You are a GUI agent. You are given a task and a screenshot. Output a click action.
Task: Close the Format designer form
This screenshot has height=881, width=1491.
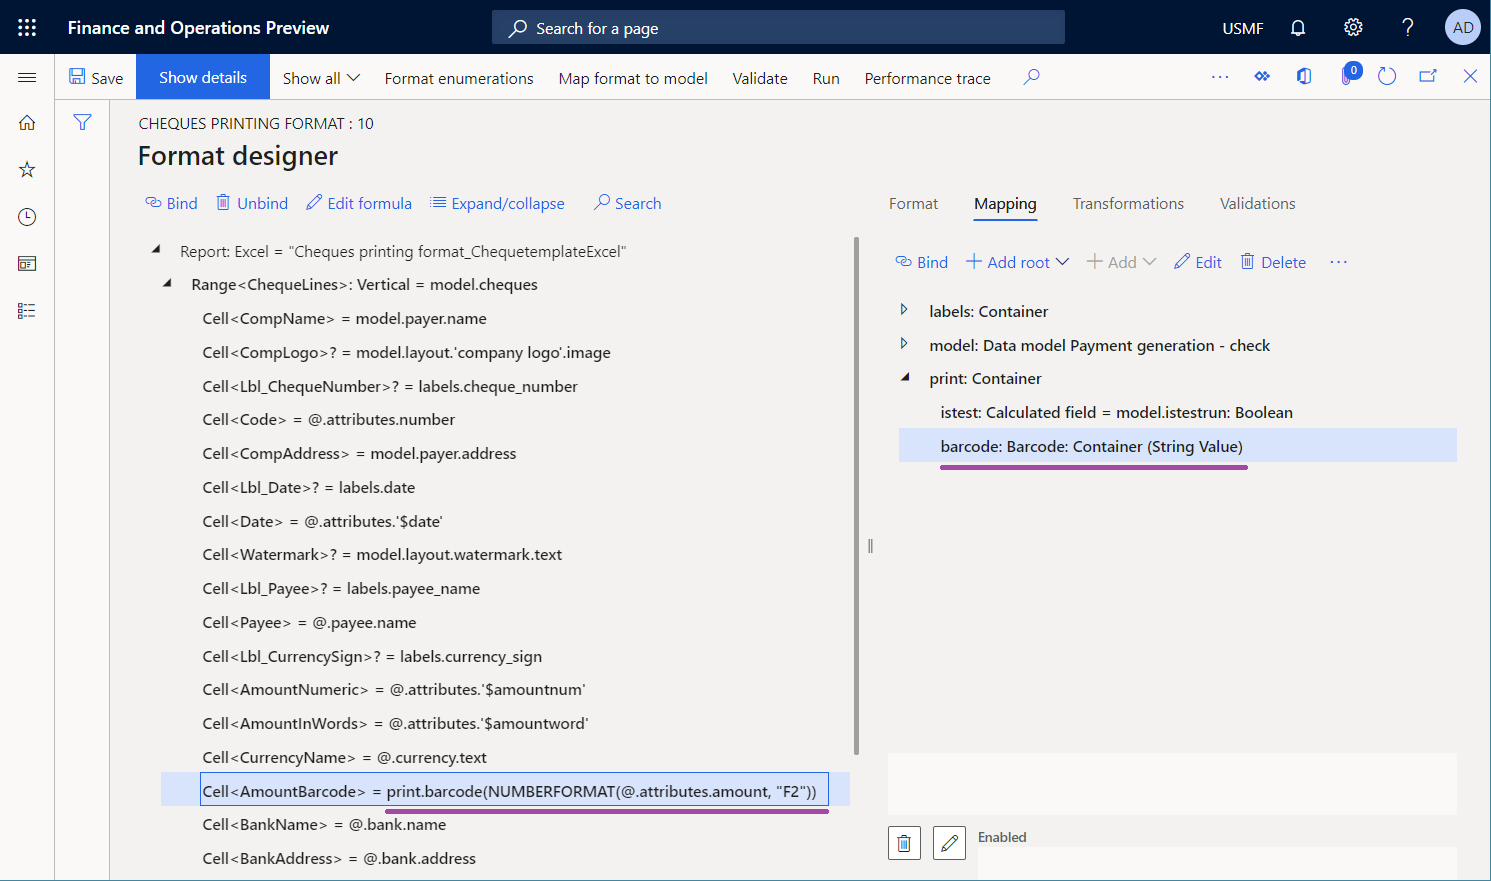tap(1470, 77)
